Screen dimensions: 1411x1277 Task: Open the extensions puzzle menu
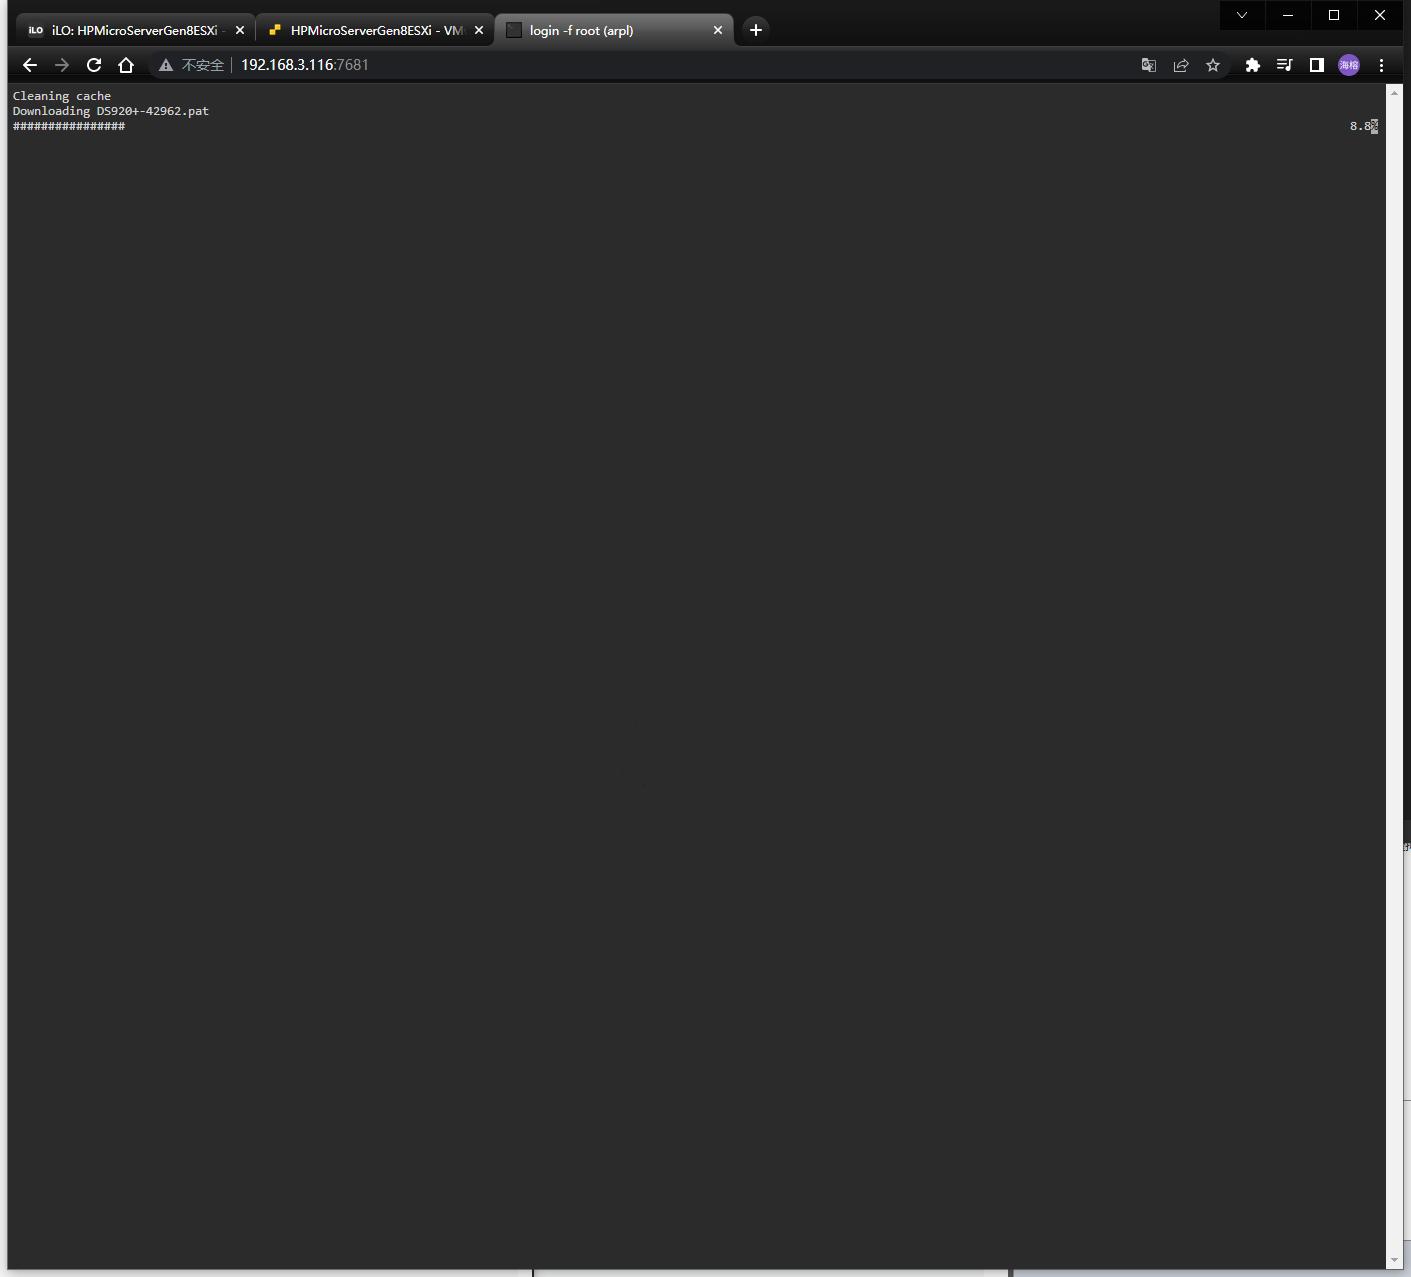tap(1252, 65)
